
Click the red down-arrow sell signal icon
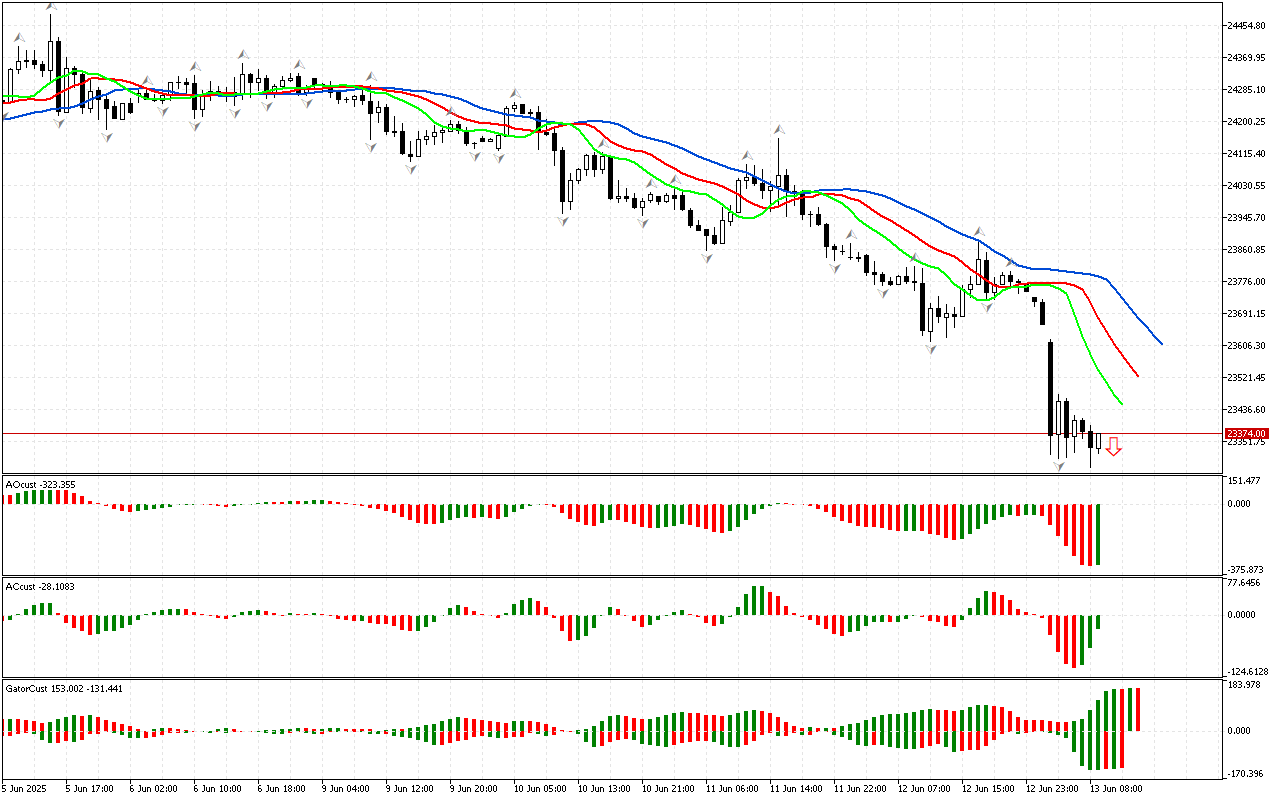pos(1113,446)
